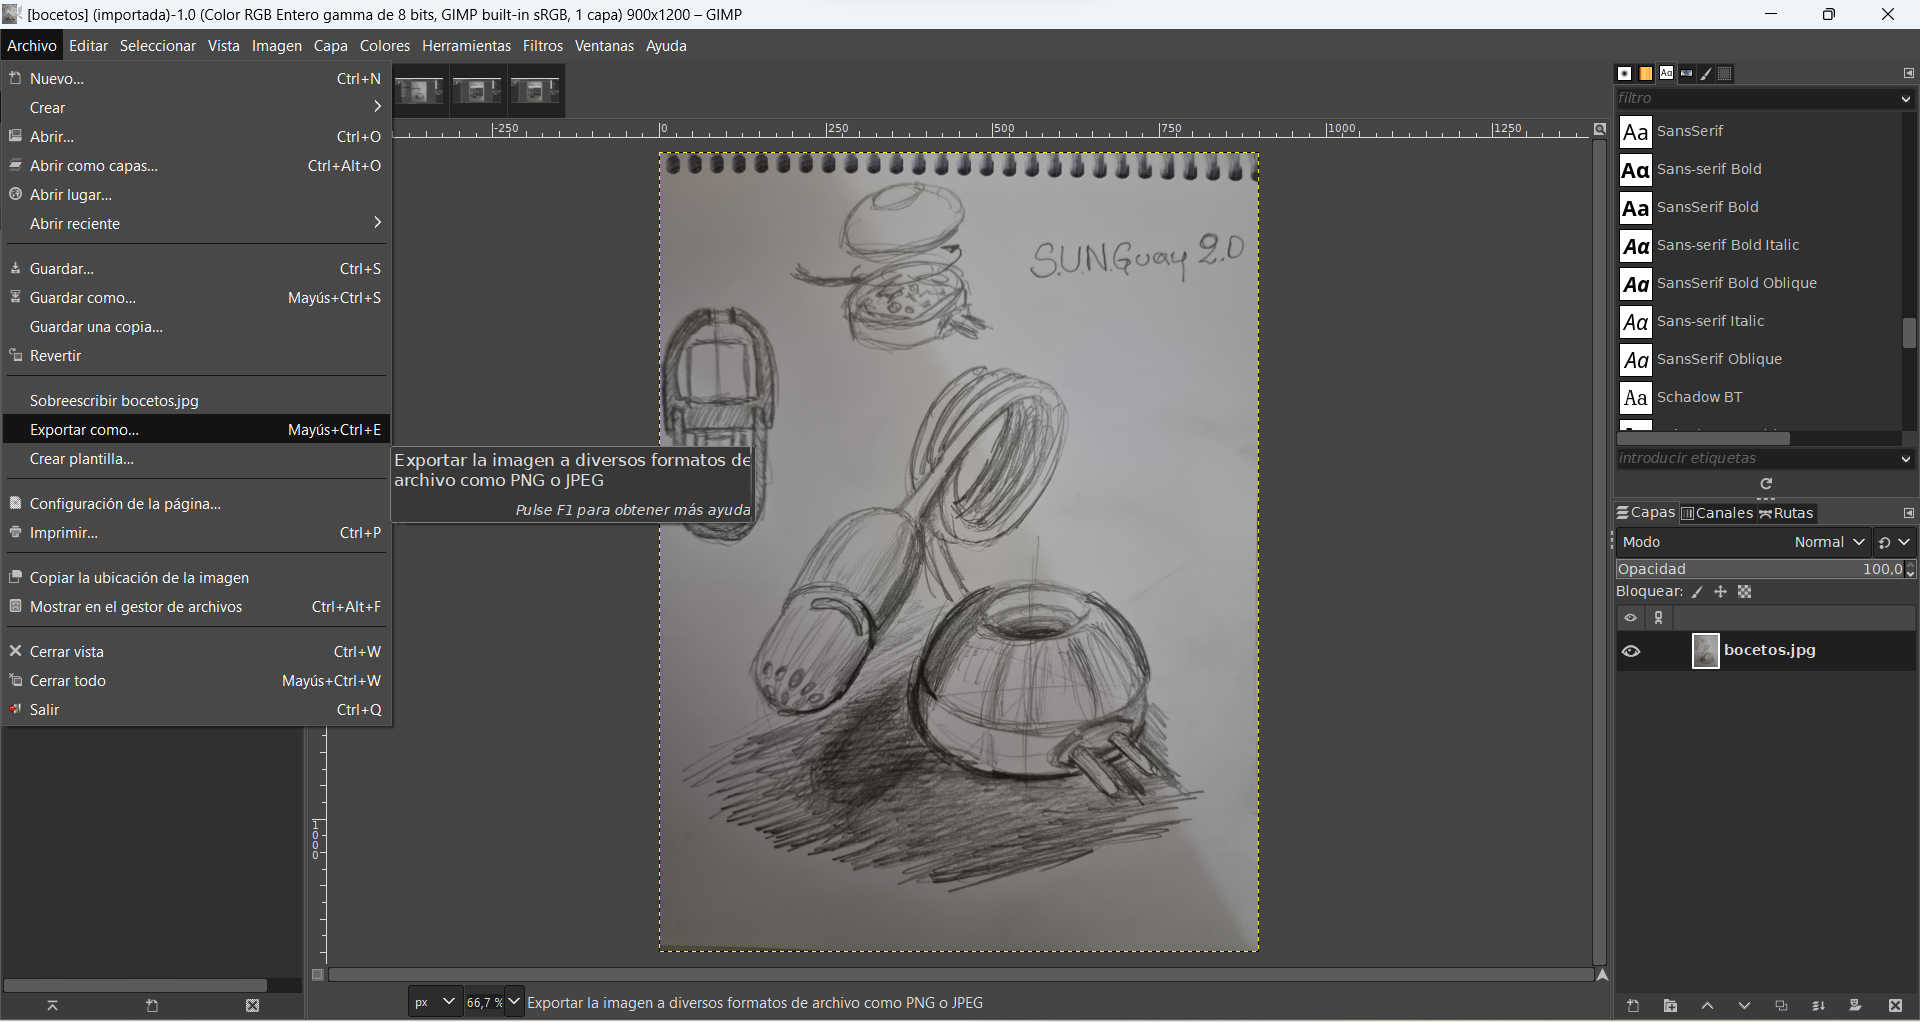This screenshot has width=1920, height=1022.
Task: Choose Cerrar todo
Action: 196,681
